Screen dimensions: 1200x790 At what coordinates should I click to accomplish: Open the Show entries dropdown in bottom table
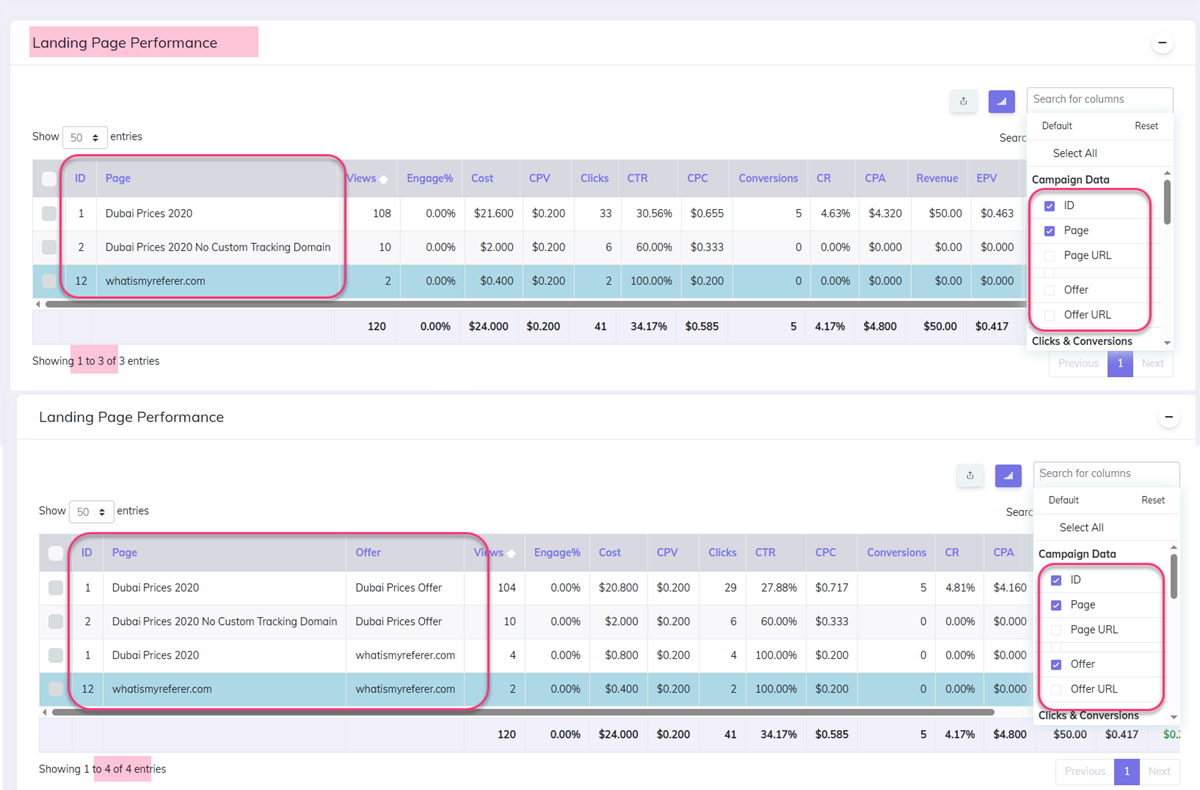(91, 511)
